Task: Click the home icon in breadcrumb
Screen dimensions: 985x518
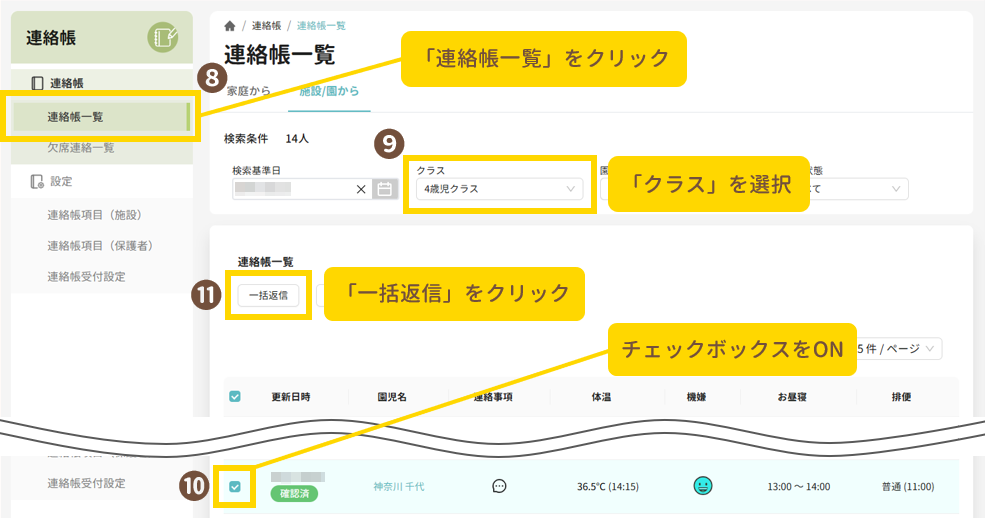Action: tap(231, 24)
